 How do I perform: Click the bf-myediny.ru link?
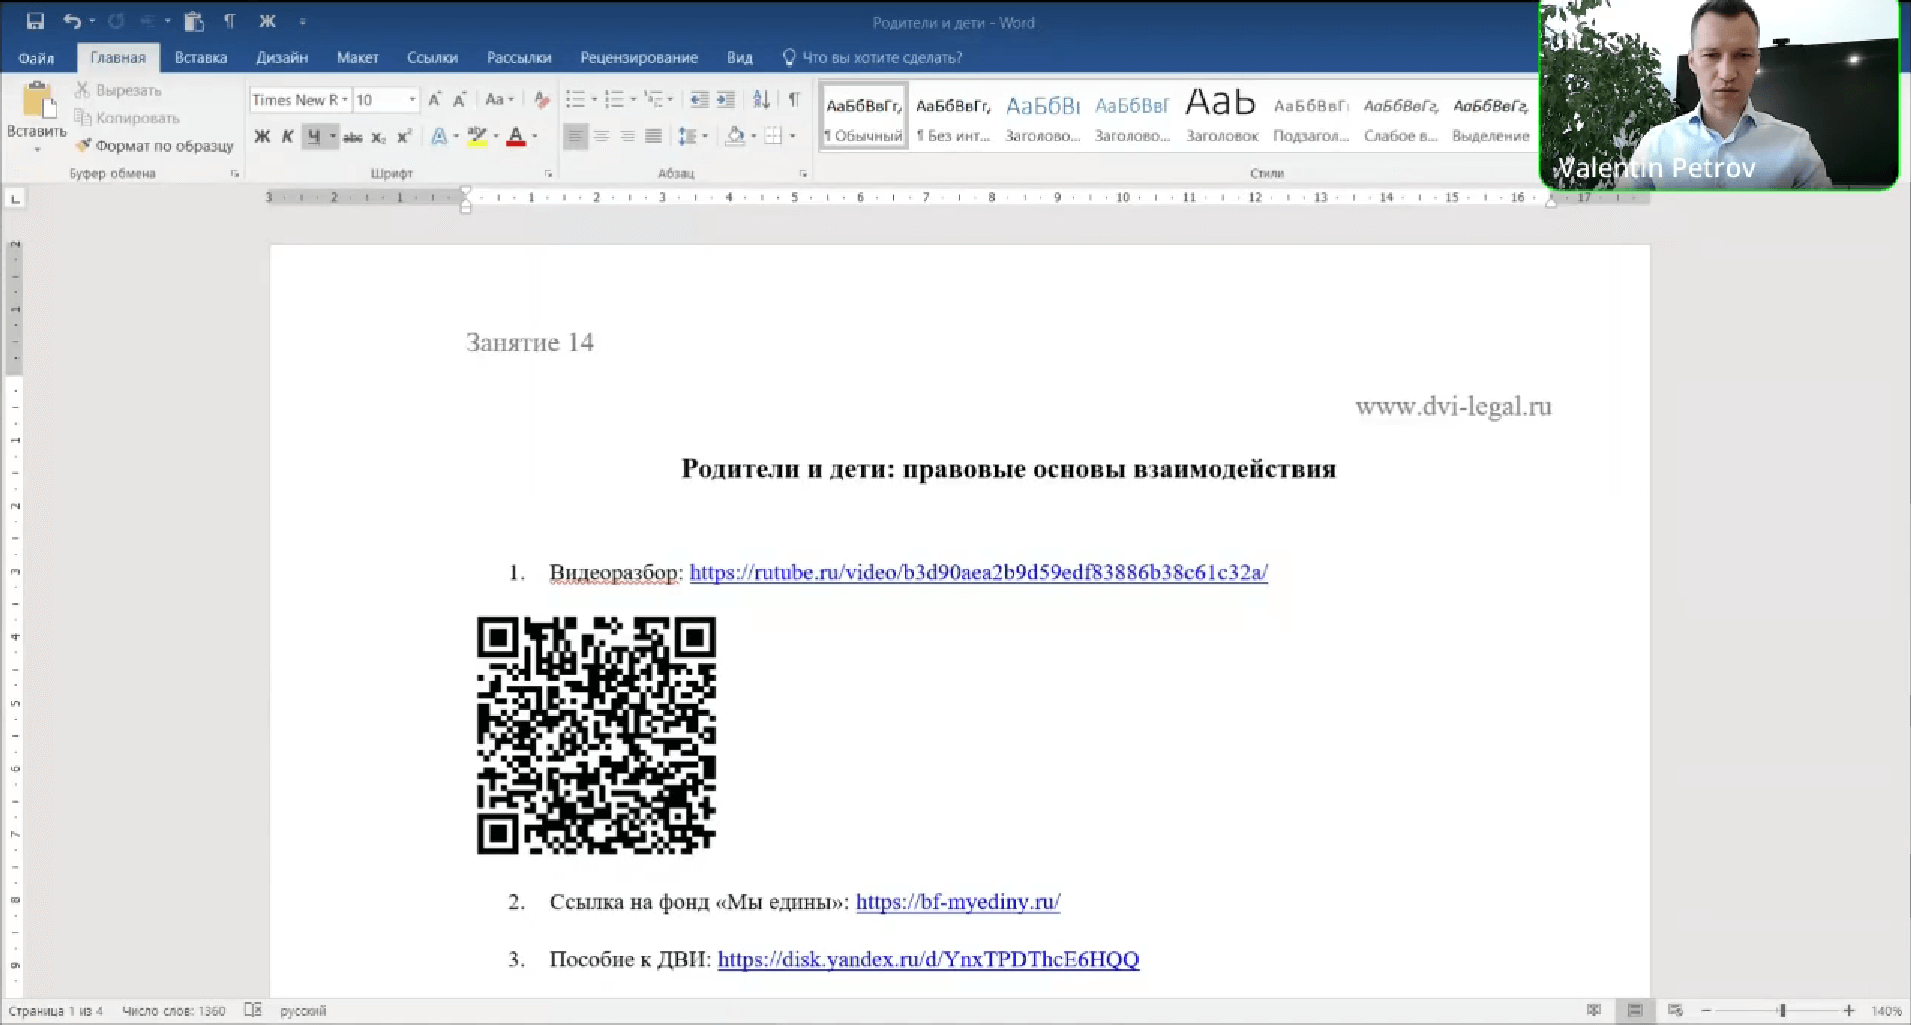pos(958,901)
